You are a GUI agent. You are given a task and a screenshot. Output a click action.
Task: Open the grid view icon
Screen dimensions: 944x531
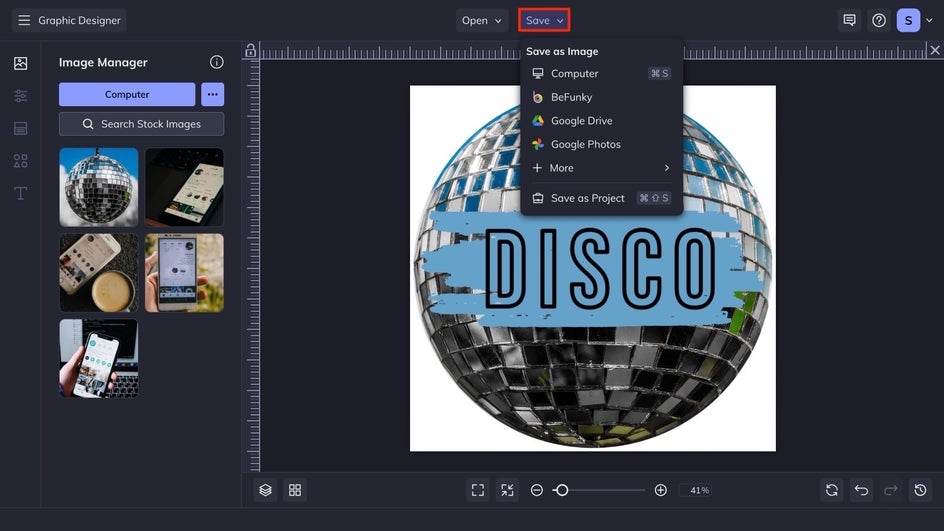click(x=295, y=490)
